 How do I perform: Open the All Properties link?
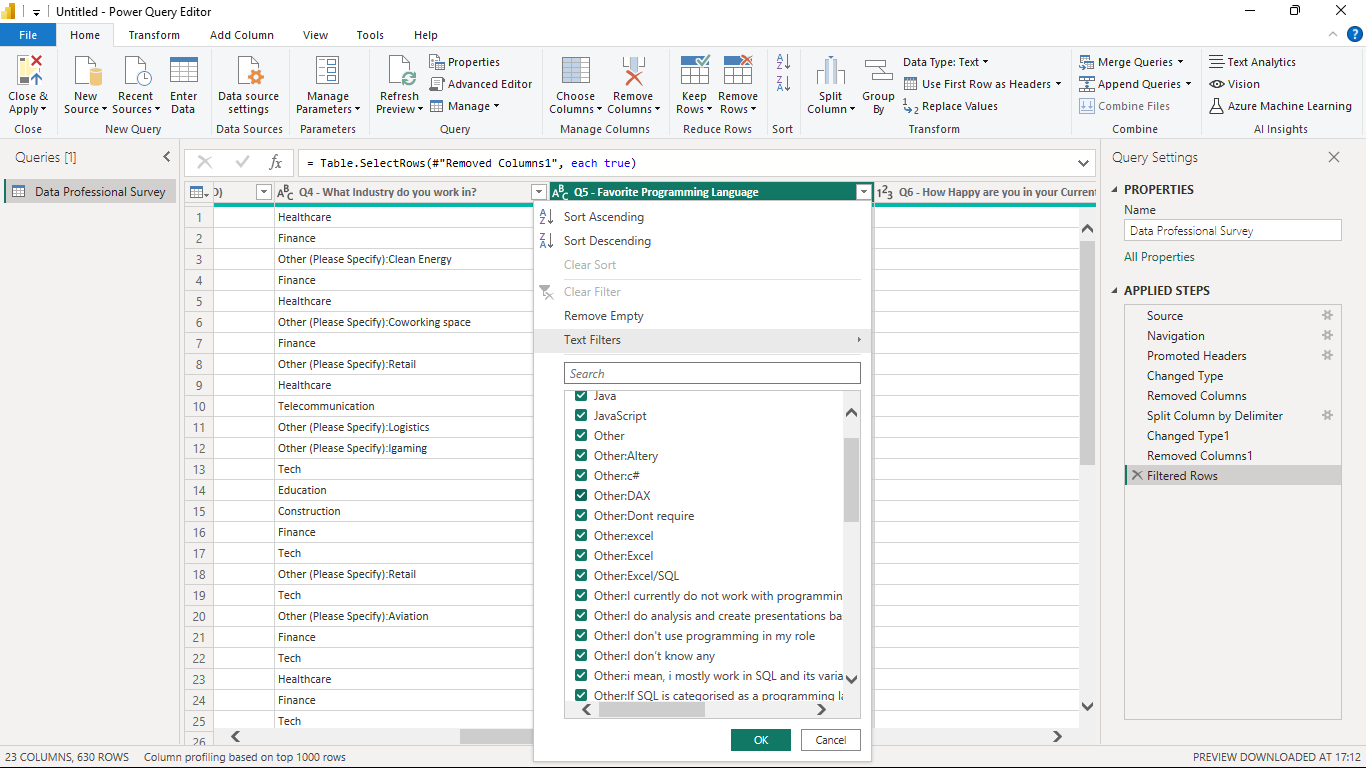pyautogui.click(x=1159, y=257)
